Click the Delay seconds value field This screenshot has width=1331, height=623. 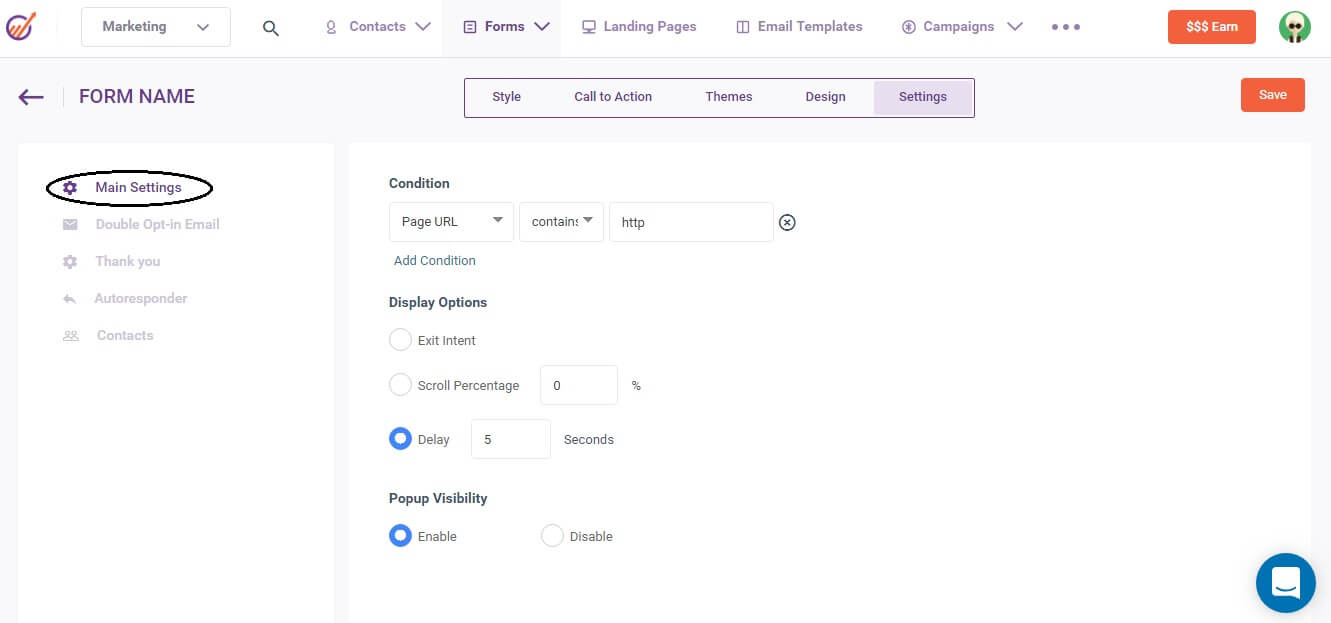(x=510, y=438)
